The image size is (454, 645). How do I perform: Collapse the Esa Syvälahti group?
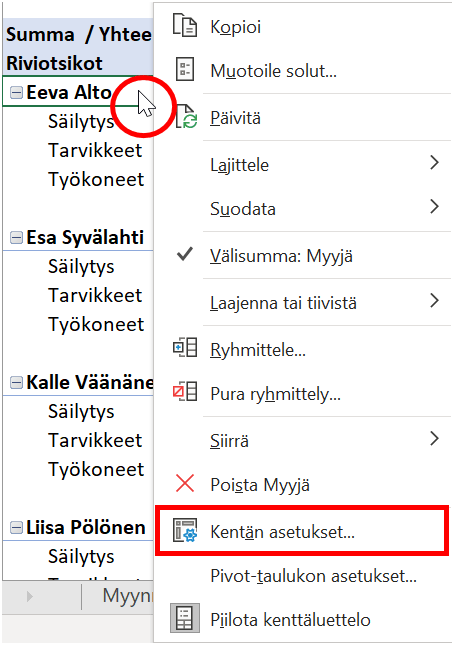[16, 238]
